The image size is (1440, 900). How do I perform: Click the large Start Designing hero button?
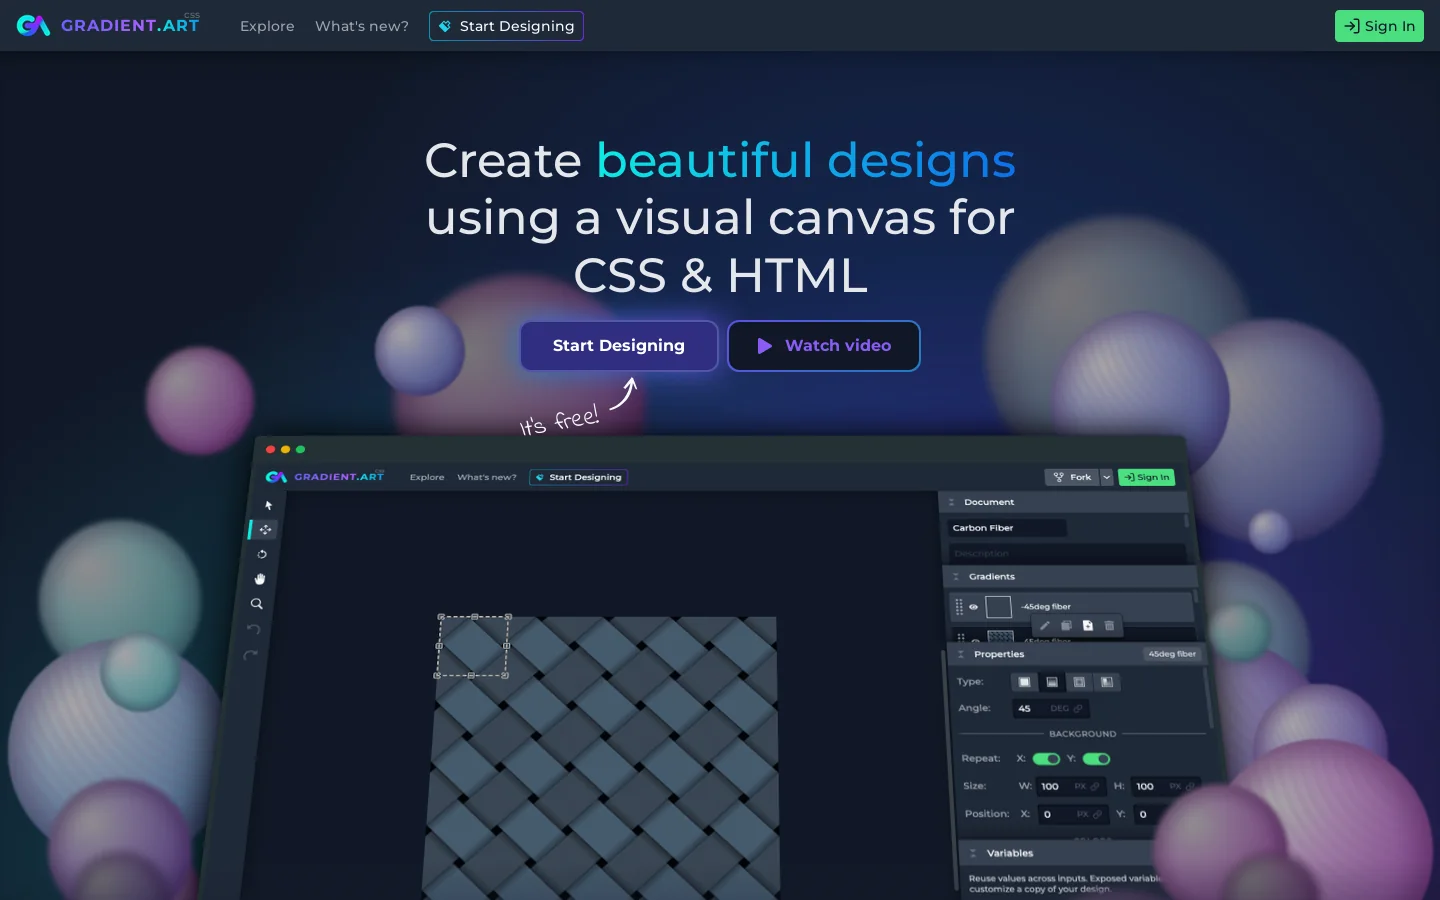click(x=619, y=346)
